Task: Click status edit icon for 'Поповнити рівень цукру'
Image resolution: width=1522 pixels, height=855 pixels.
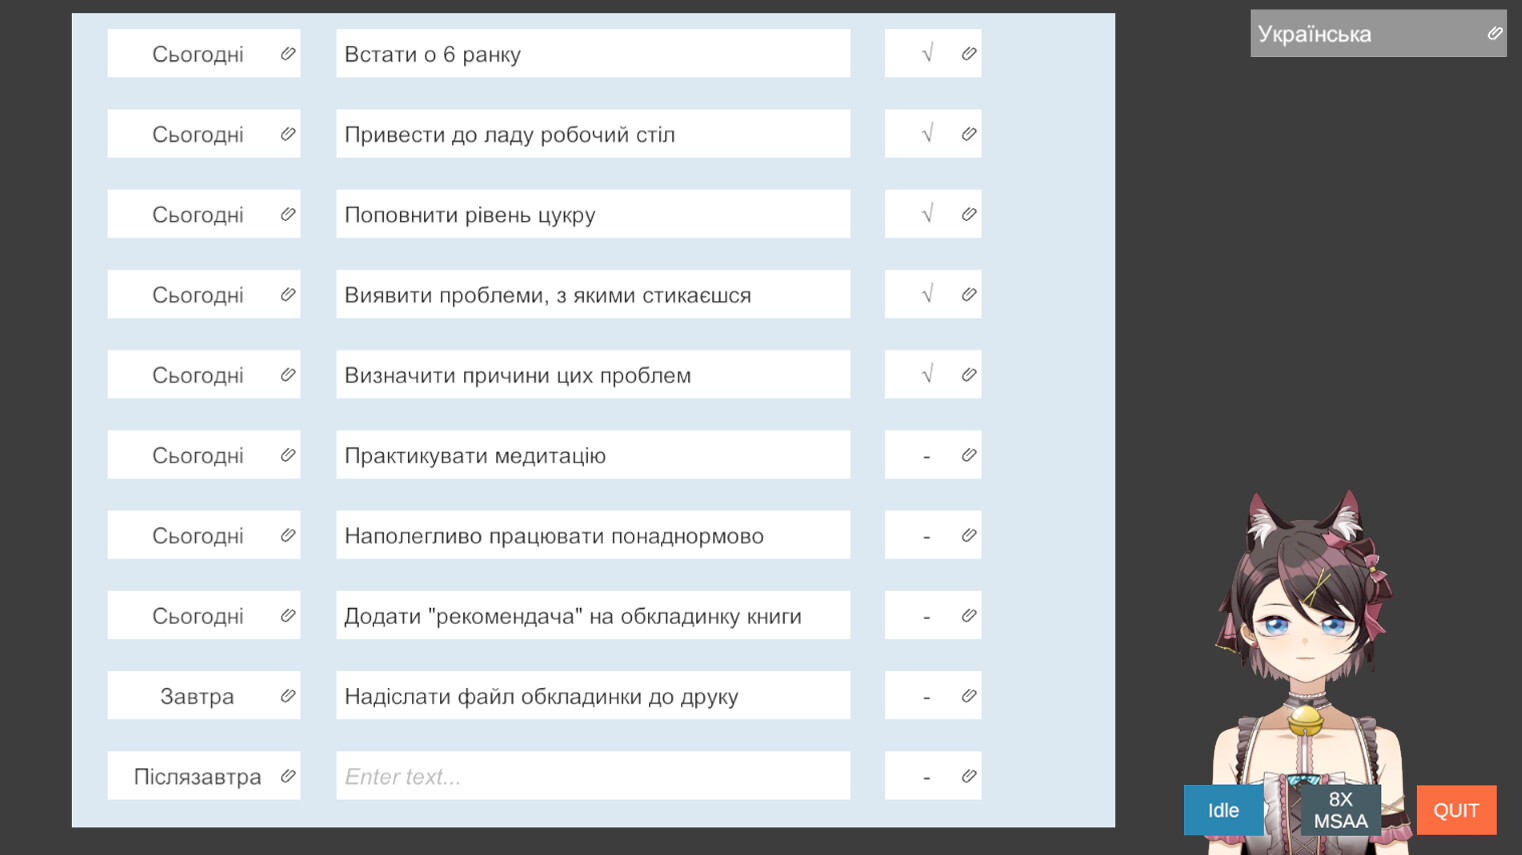Action: pos(968,214)
